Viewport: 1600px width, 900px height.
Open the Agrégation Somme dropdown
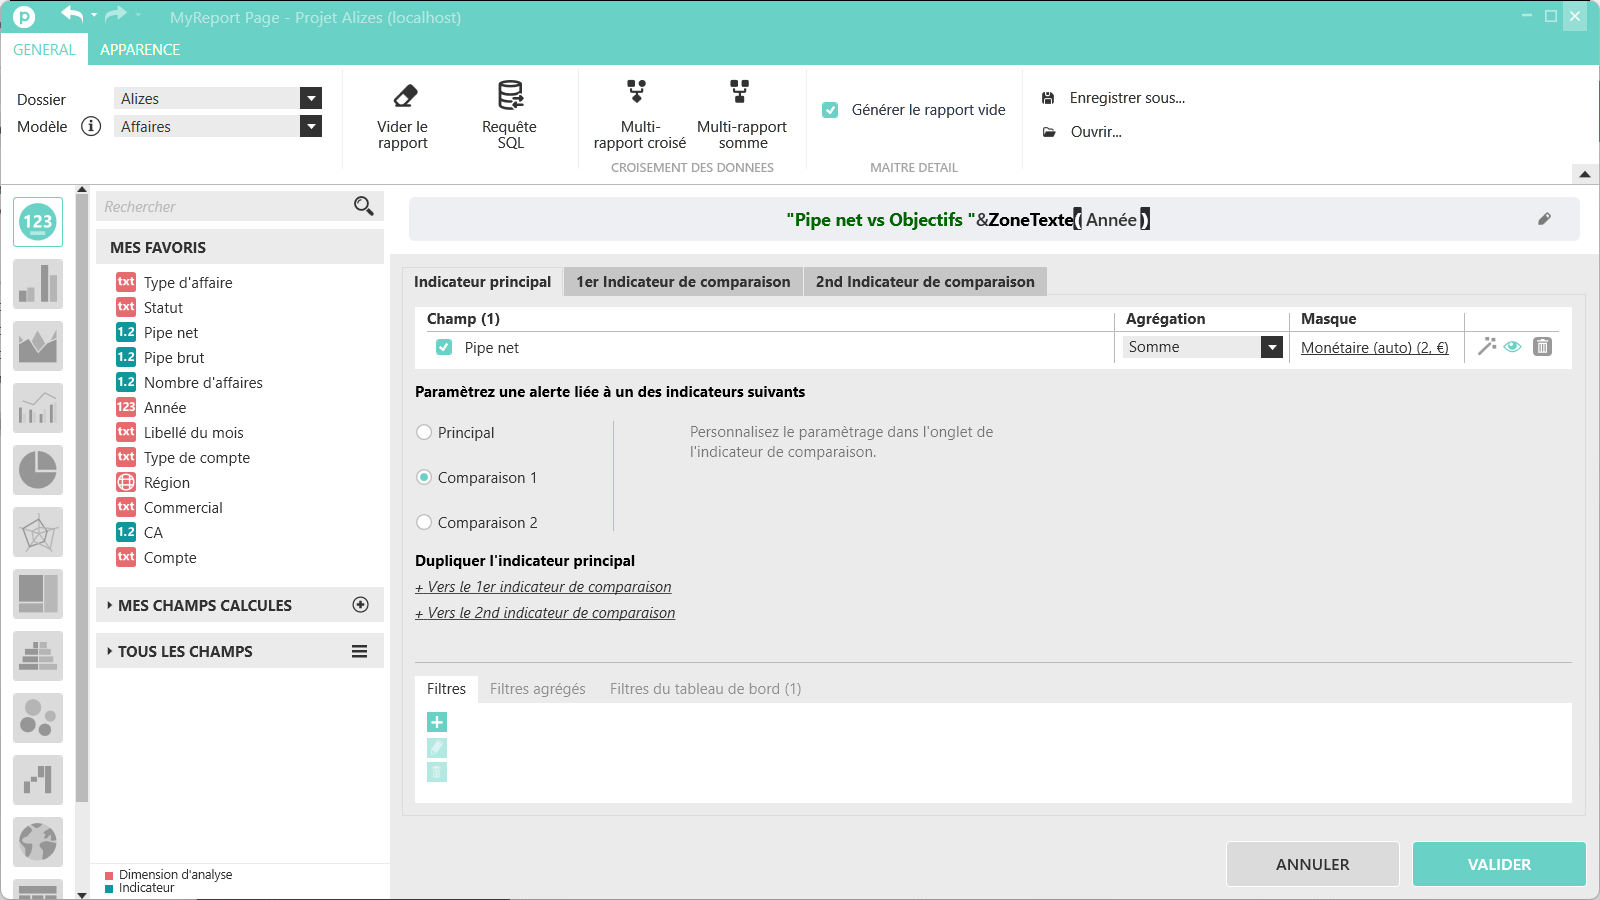click(x=1271, y=347)
